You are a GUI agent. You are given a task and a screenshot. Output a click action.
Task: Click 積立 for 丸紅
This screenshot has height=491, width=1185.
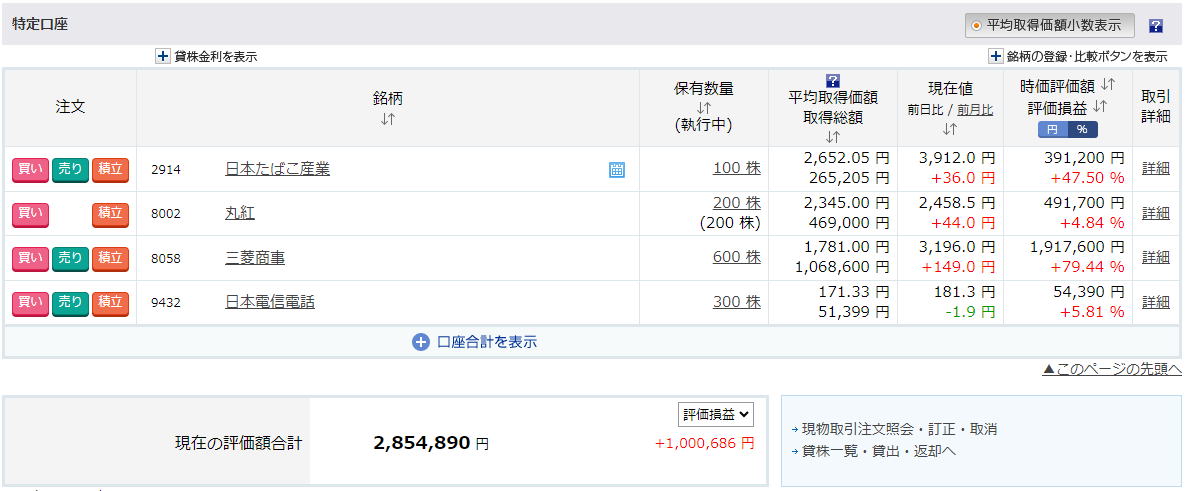(x=110, y=214)
